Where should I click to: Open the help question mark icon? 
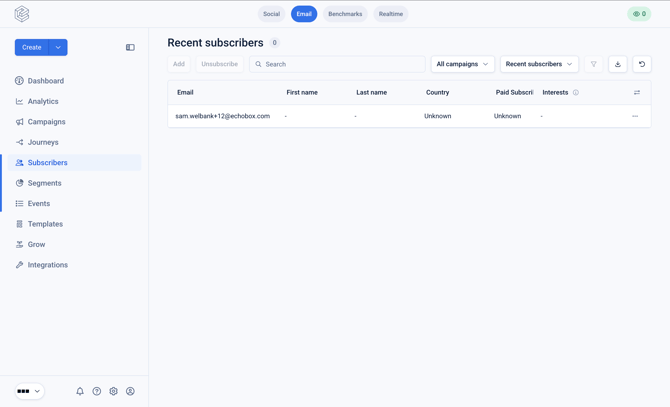pyautogui.click(x=97, y=391)
